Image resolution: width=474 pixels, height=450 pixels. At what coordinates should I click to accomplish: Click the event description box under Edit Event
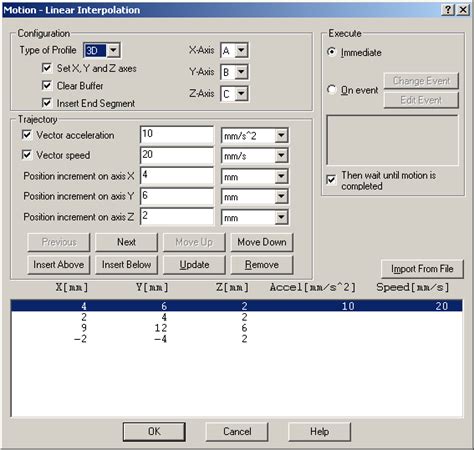coord(392,140)
